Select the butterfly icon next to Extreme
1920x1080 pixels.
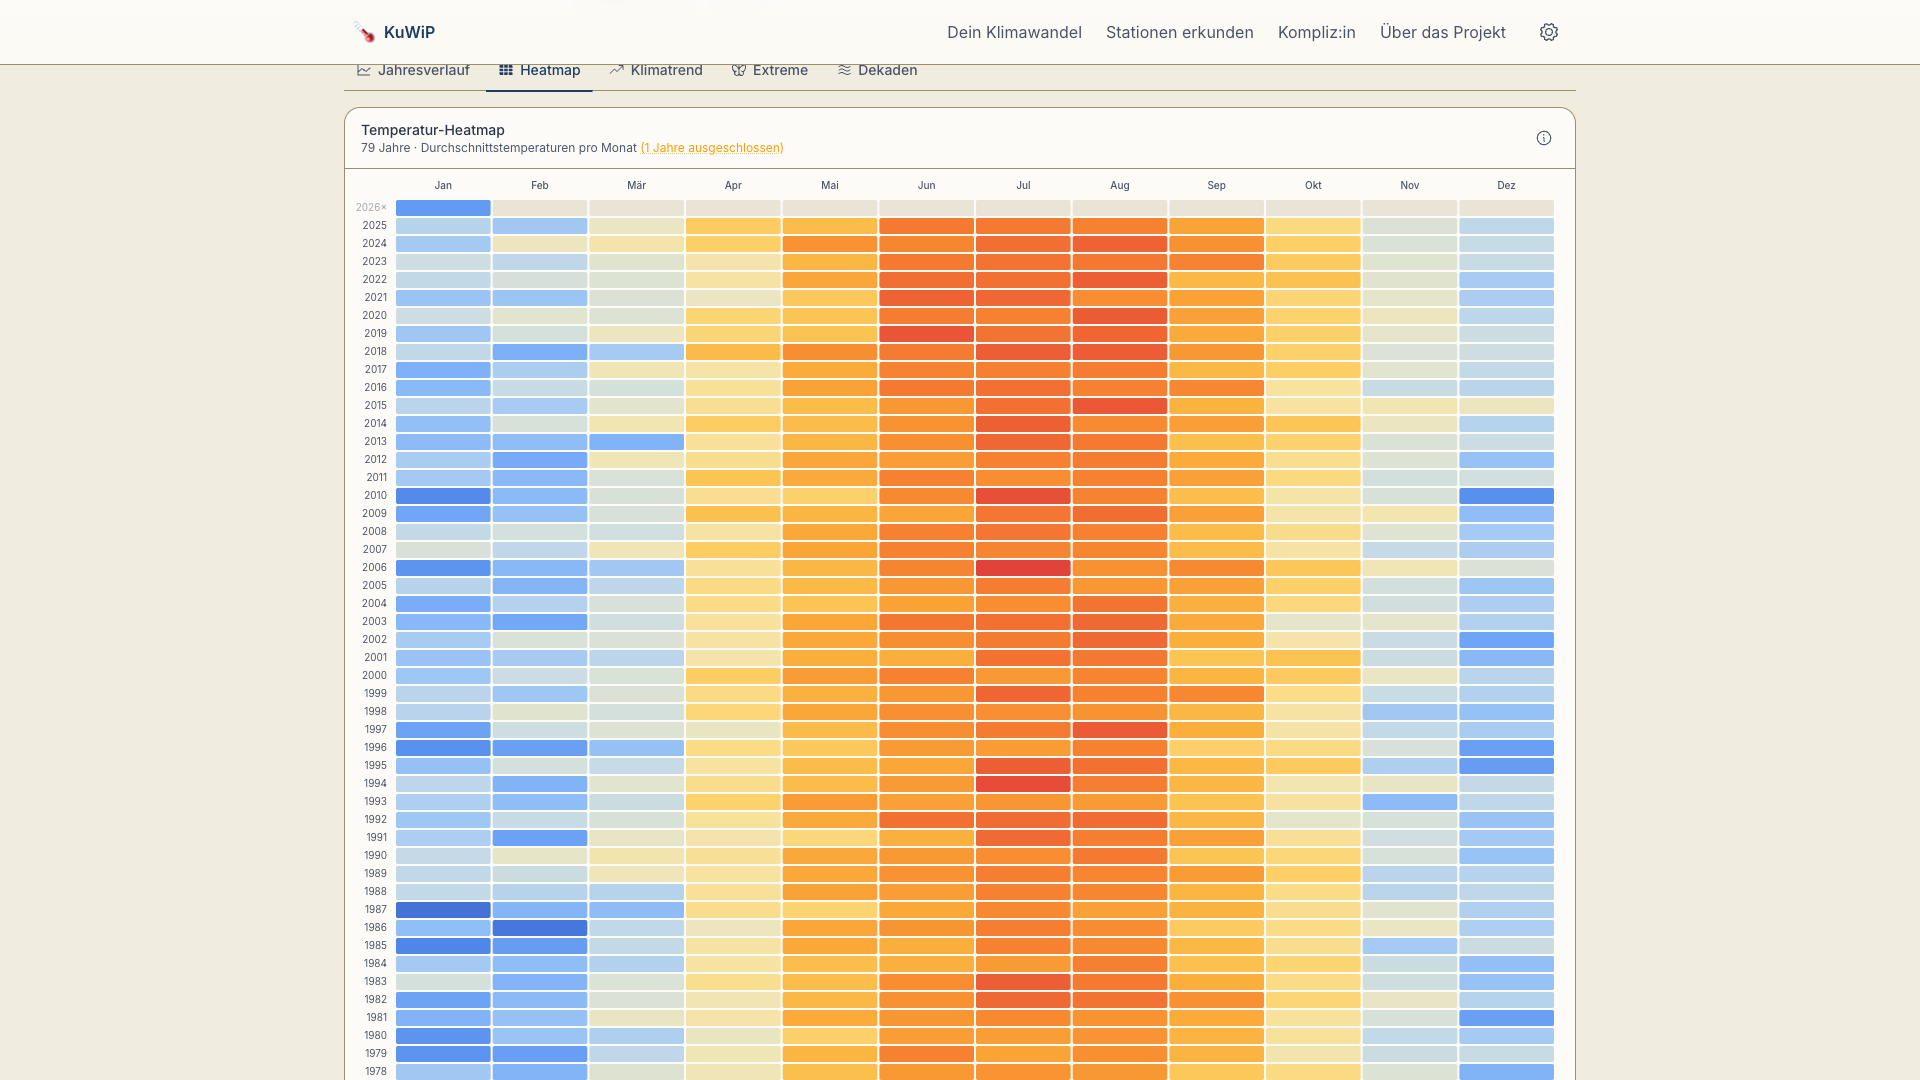739,70
